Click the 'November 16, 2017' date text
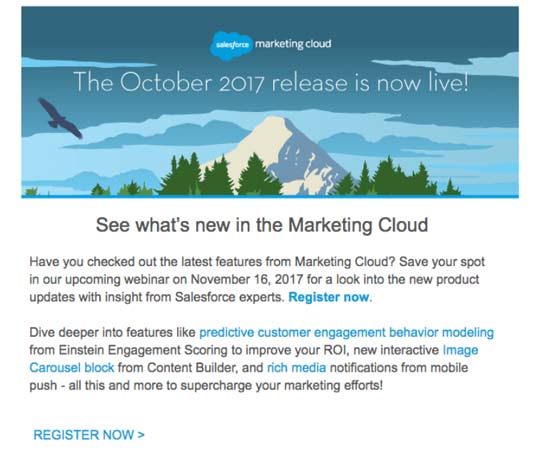This screenshot has width=540, height=471. 247,279
